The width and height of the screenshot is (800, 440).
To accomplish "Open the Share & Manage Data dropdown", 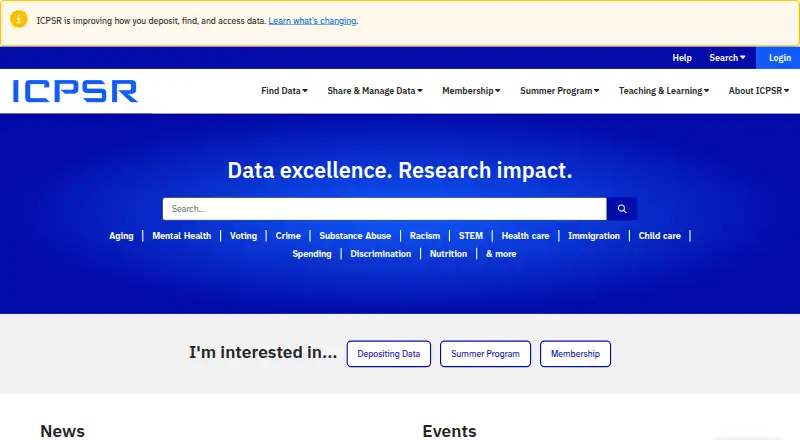I will [x=375, y=91].
